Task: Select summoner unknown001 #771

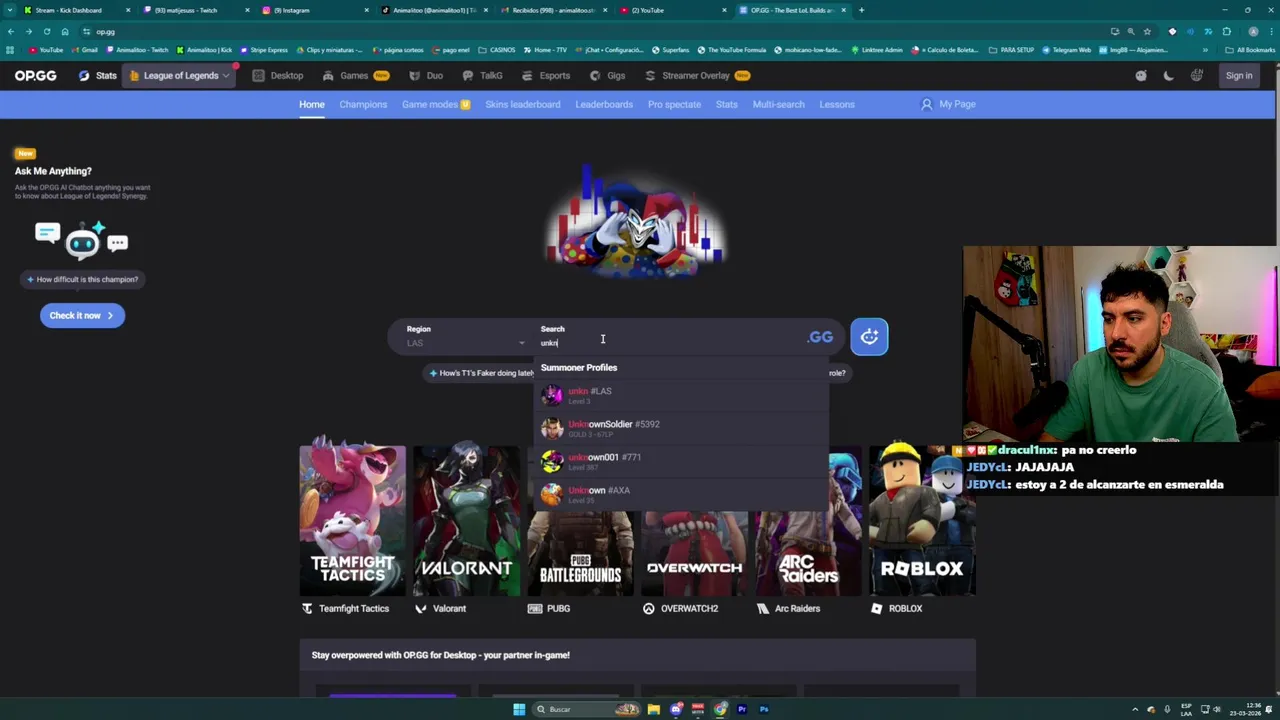Action: pos(680,462)
